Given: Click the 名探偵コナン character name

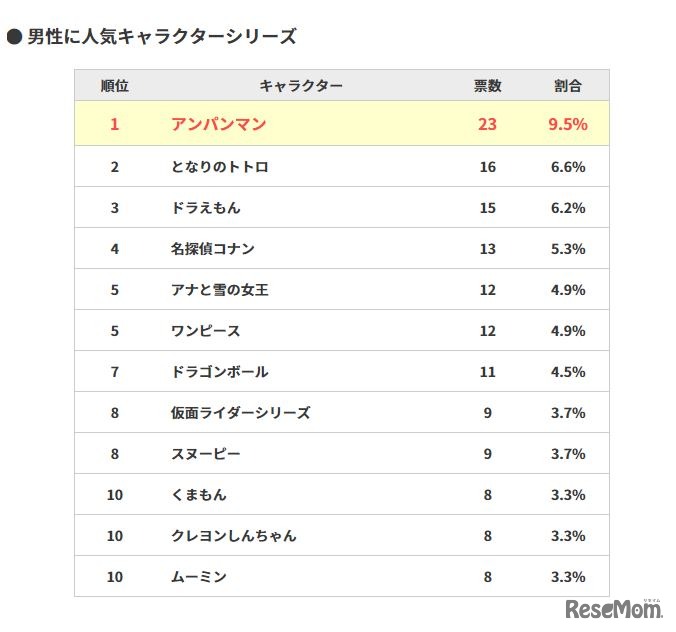Looking at the screenshot, I should pos(212,249).
